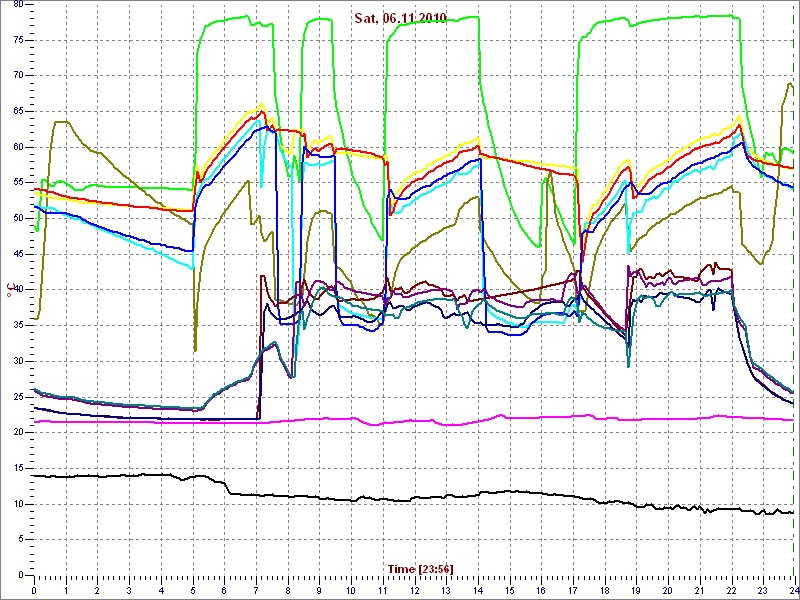Screen dimensions: 800x600
Task: Pick hour 9 label on time axis
Action: pyautogui.click(x=319, y=589)
